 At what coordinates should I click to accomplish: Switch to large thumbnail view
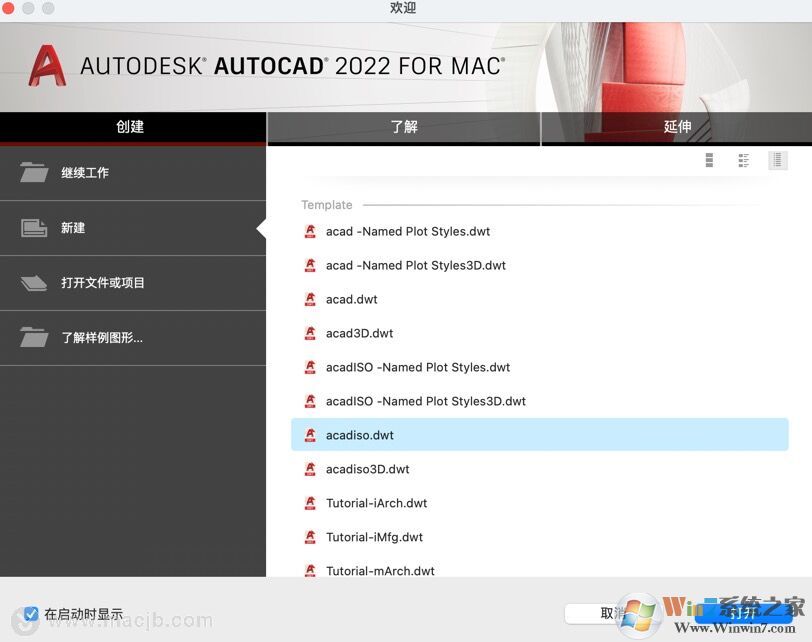709,160
